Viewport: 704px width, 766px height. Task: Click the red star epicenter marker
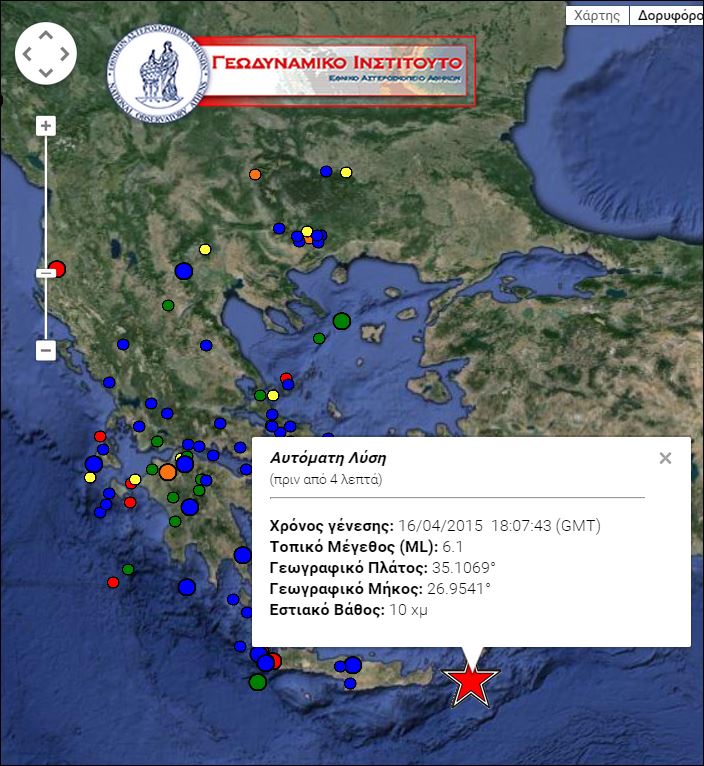click(x=470, y=682)
